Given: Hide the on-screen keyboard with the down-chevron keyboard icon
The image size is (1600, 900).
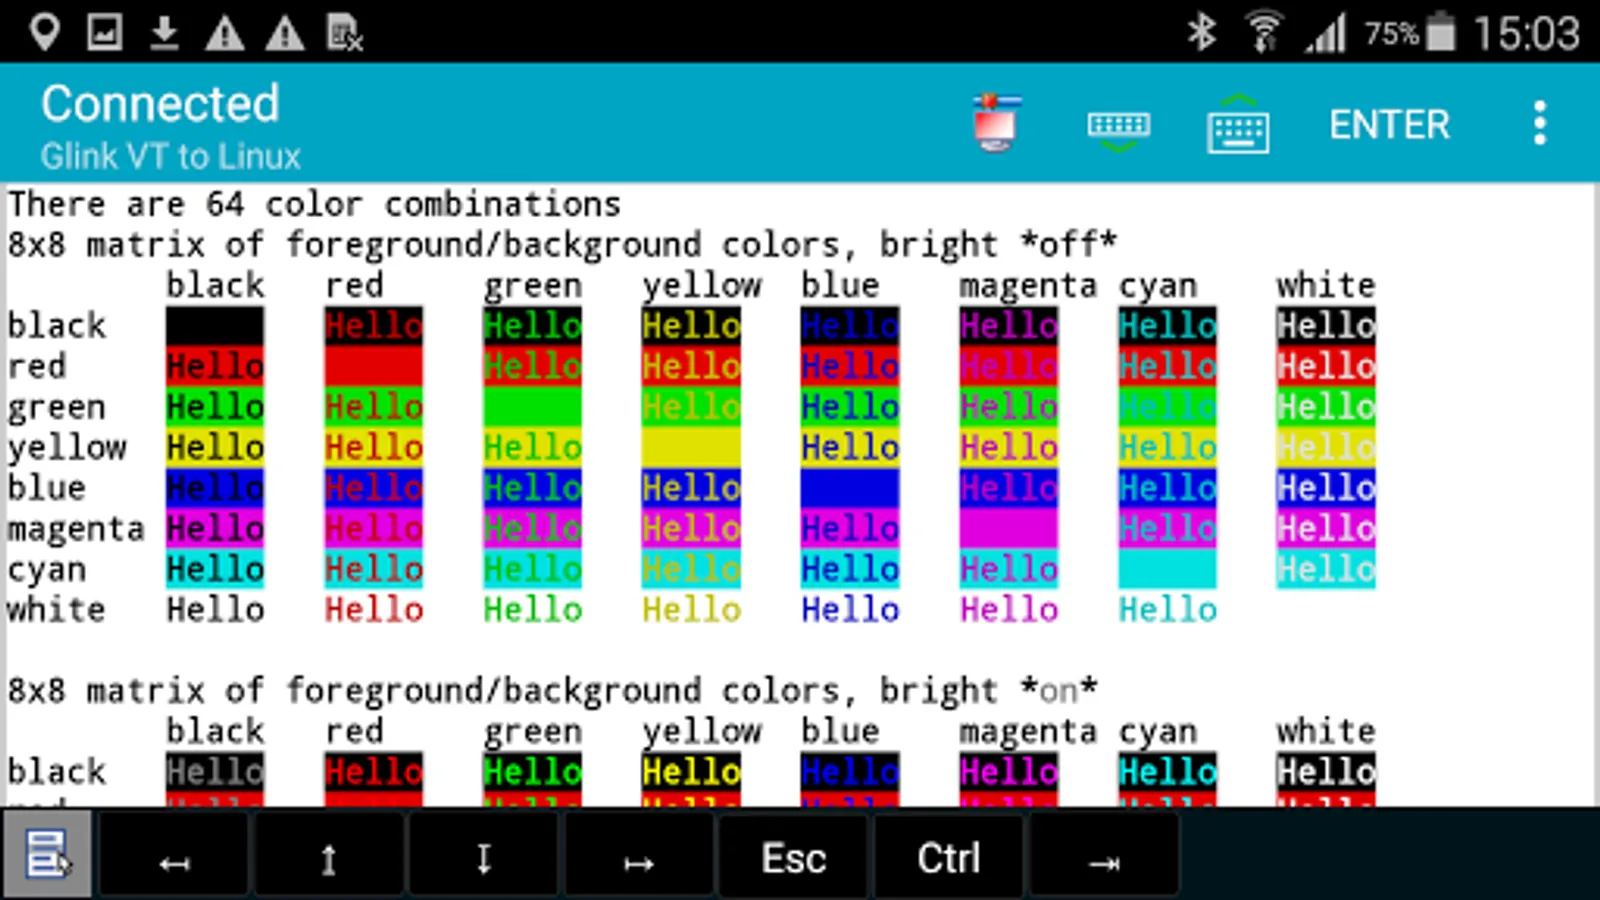Looking at the screenshot, I should pos(1118,130).
